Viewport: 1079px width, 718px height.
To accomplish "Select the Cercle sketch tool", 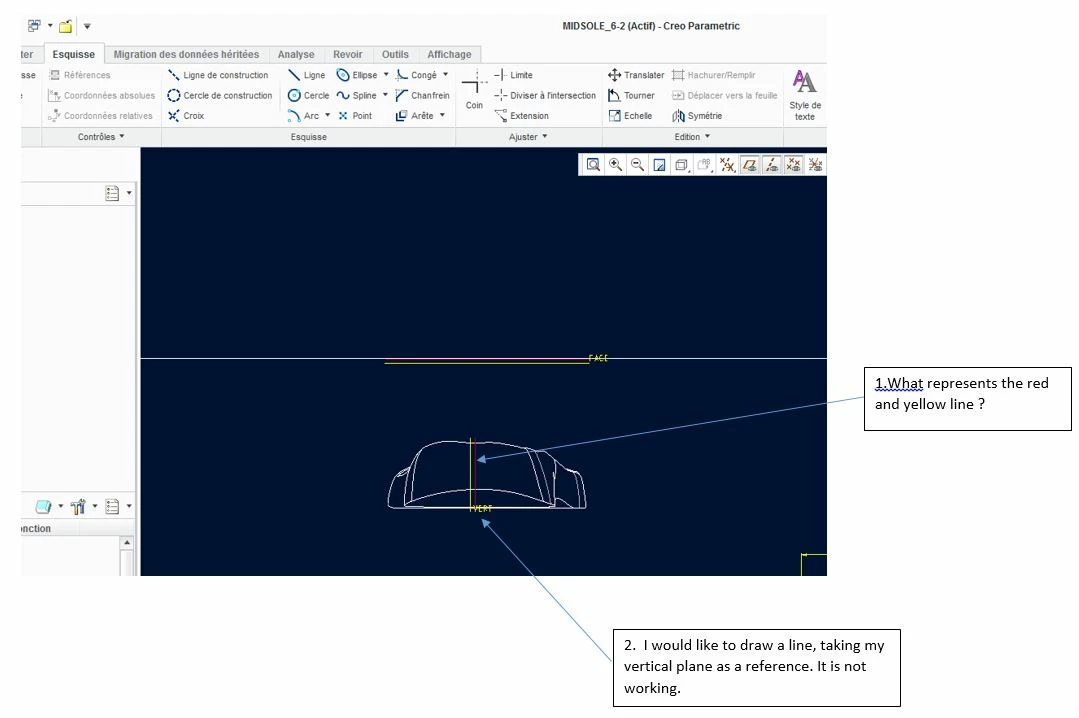I will 308,96.
